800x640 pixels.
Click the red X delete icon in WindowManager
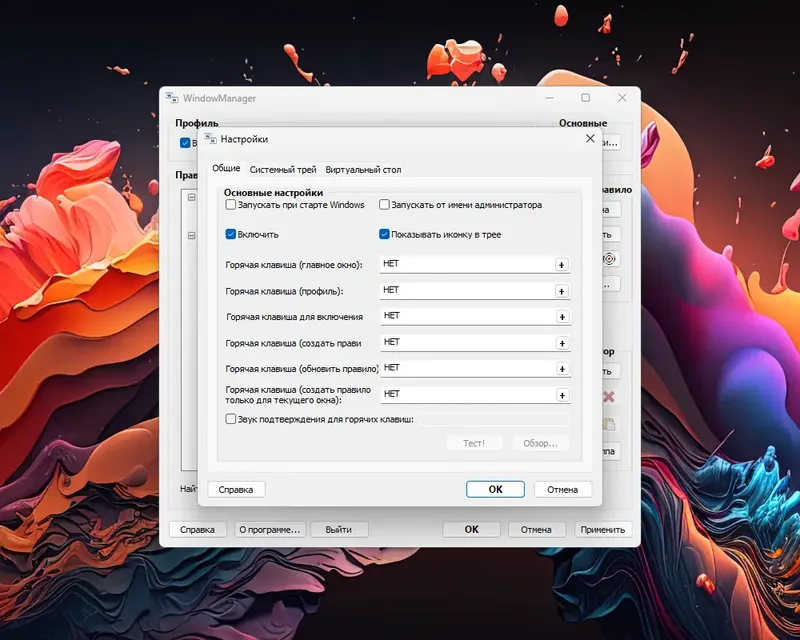pyautogui.click(x=608, y=397)
